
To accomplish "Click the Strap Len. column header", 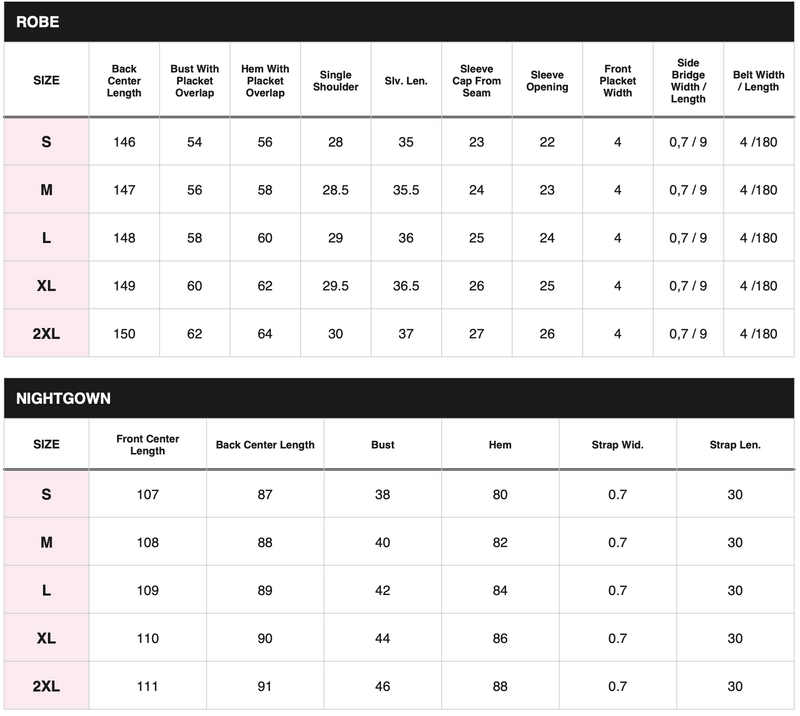I will click(735, 445).
